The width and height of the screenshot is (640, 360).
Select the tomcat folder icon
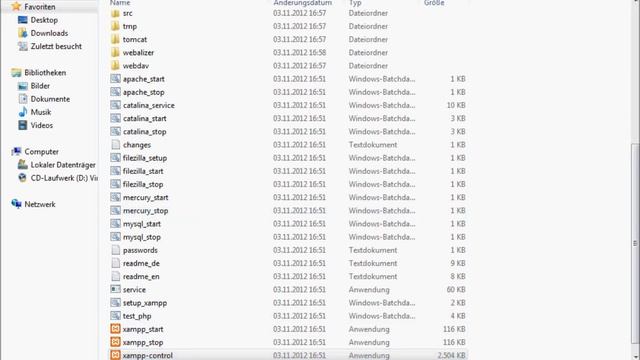pos(116,39)
